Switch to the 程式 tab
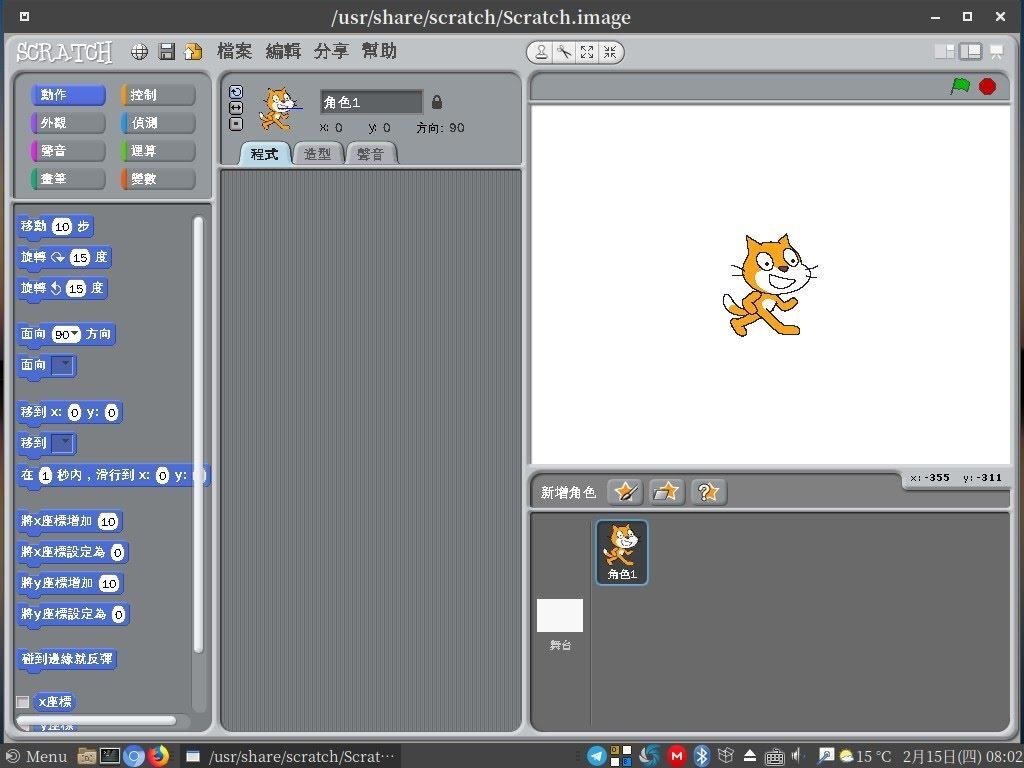1024x768 pixels. (264, 154)
